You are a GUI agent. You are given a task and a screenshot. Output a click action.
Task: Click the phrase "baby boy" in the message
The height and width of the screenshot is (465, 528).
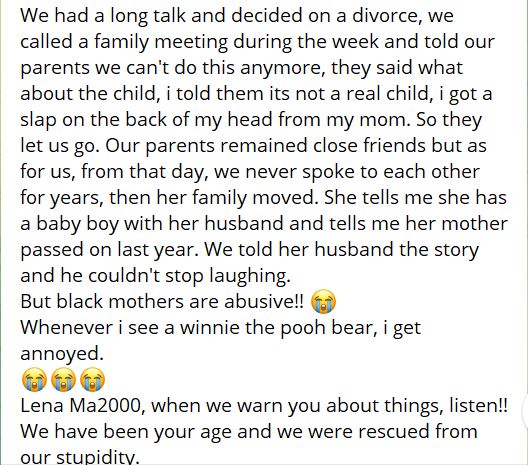coord(76,223)
